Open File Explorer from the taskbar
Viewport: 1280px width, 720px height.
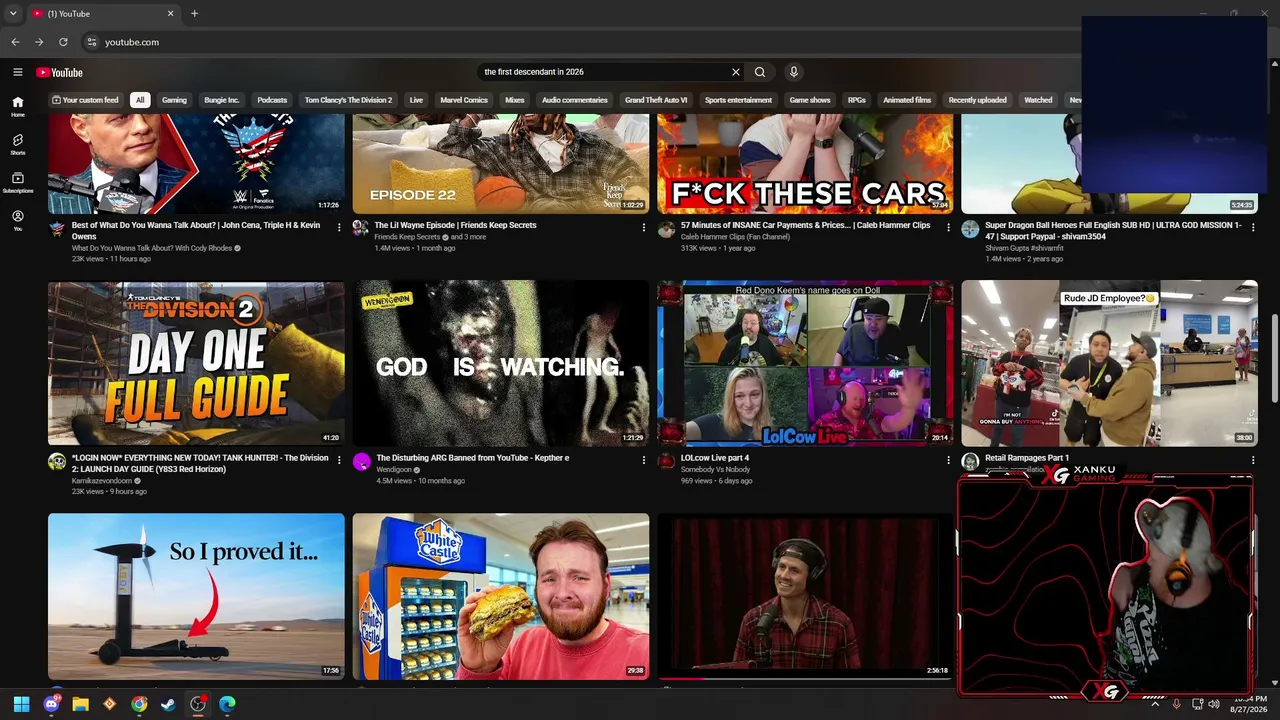80,704
